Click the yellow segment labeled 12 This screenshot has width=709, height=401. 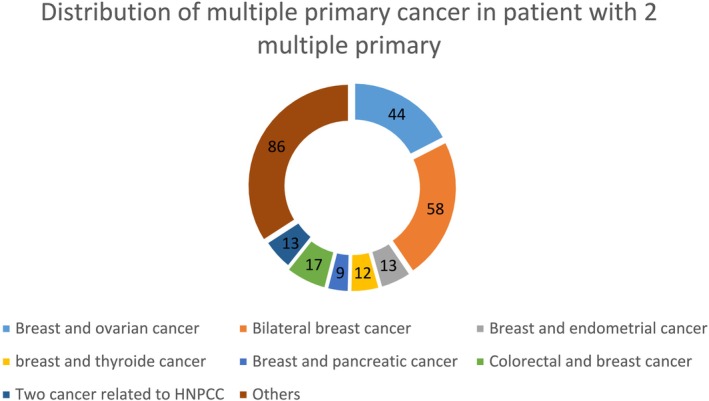(x=365, y=273)
